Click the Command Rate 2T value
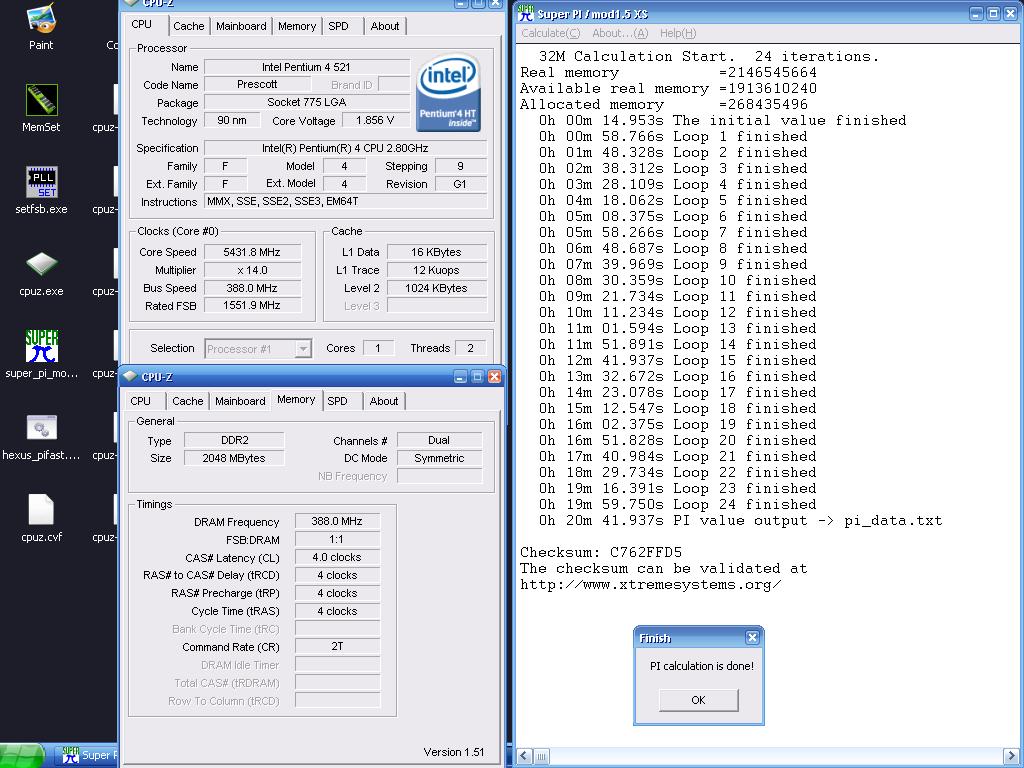 point(337,647)
